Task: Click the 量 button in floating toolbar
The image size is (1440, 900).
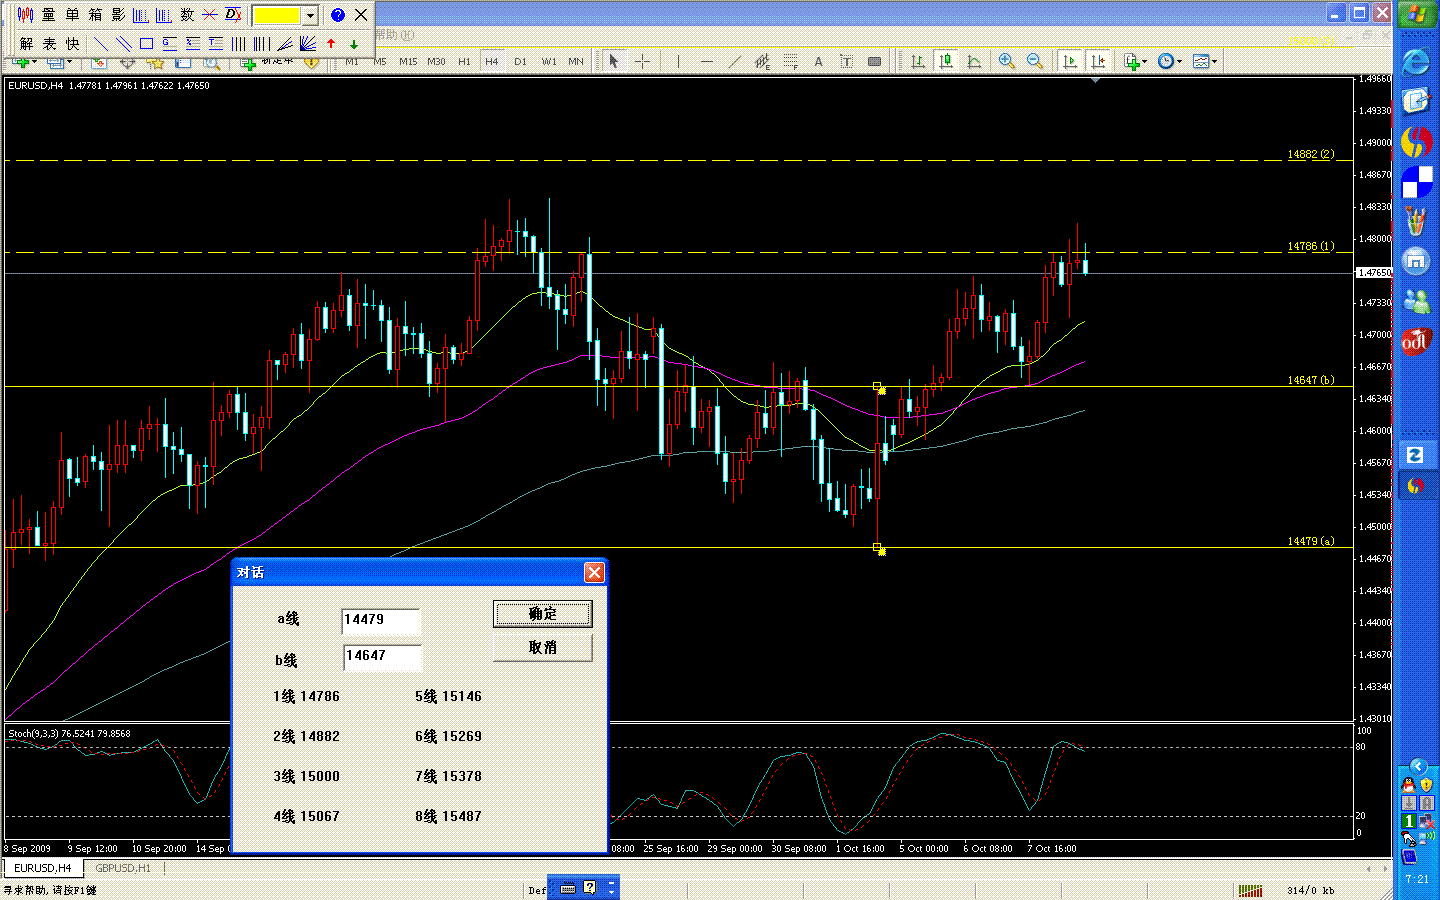Action: click(48, 15)
